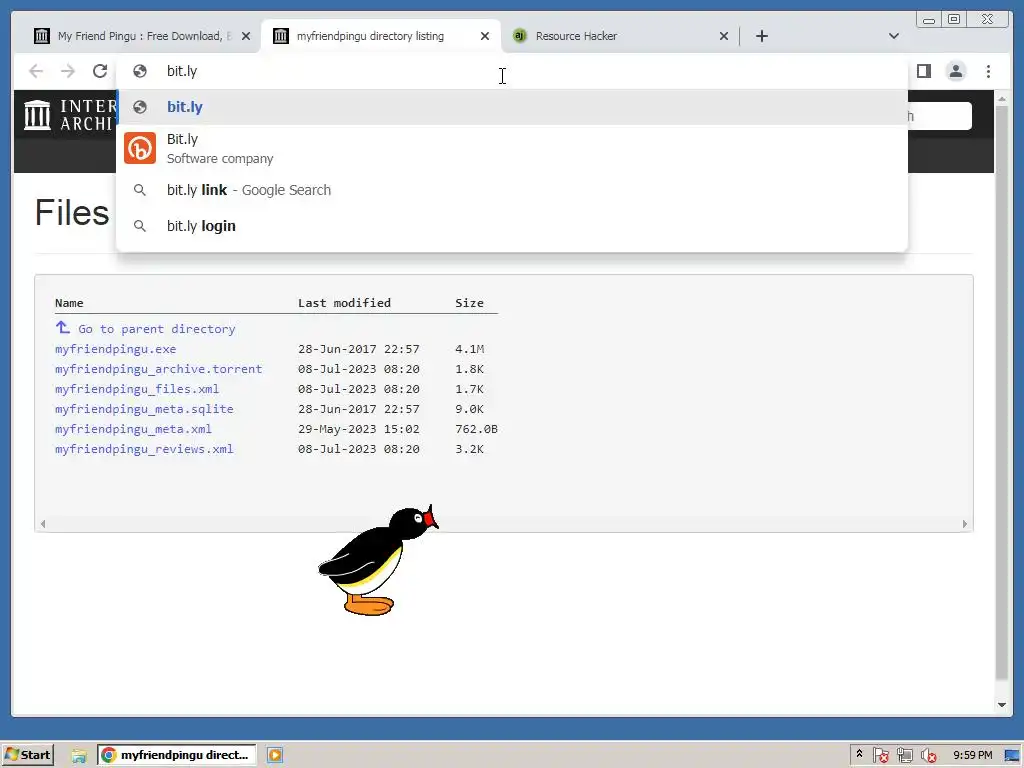Open myfriendpingu_archive.torrent link
Image resolution: width=1024 pixels, height=768 pixels.
pos(158,369)
